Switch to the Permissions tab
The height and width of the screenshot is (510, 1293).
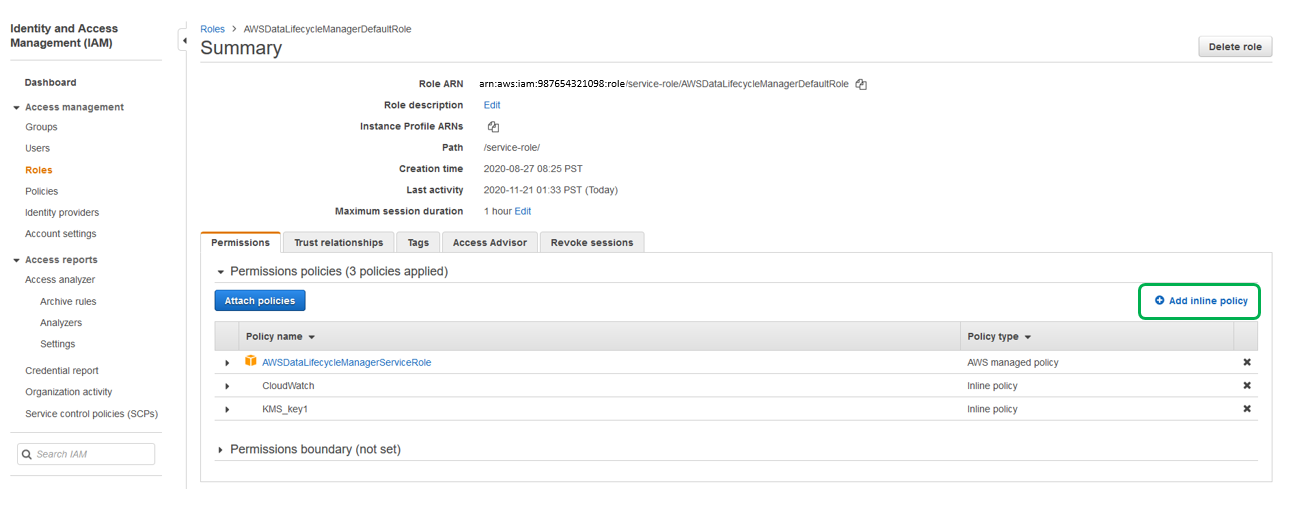240,242
